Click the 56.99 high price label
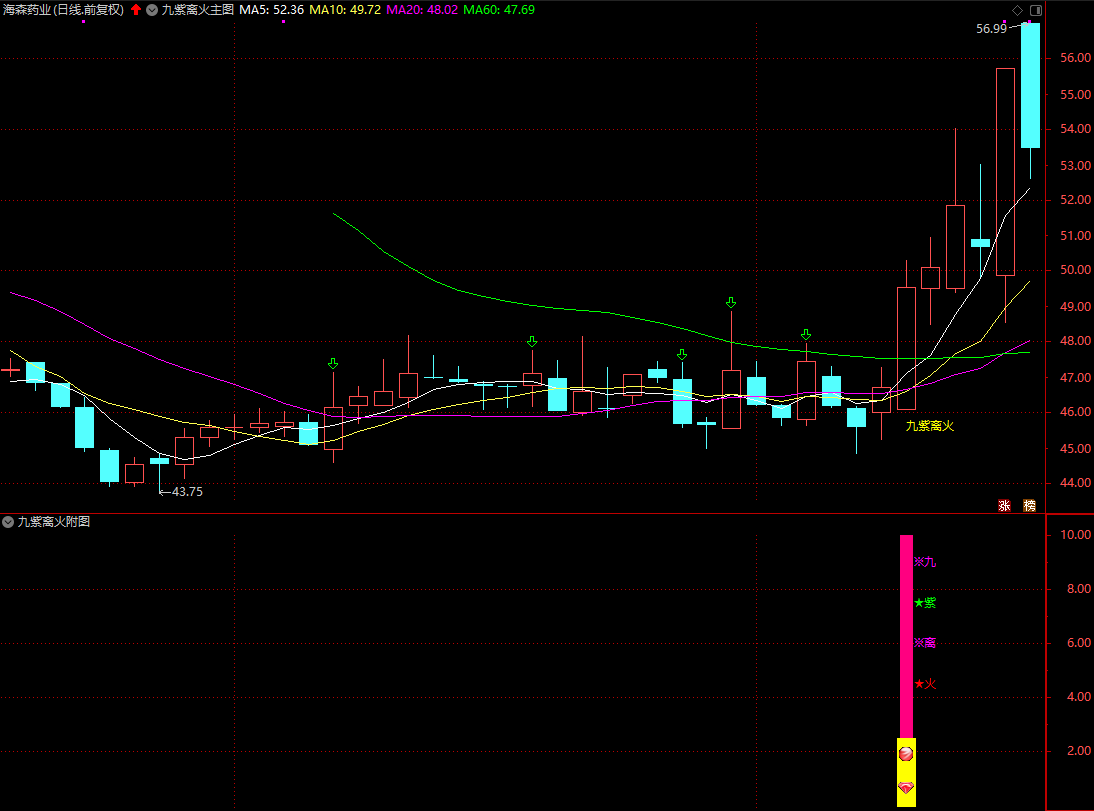 click(991, 29)
